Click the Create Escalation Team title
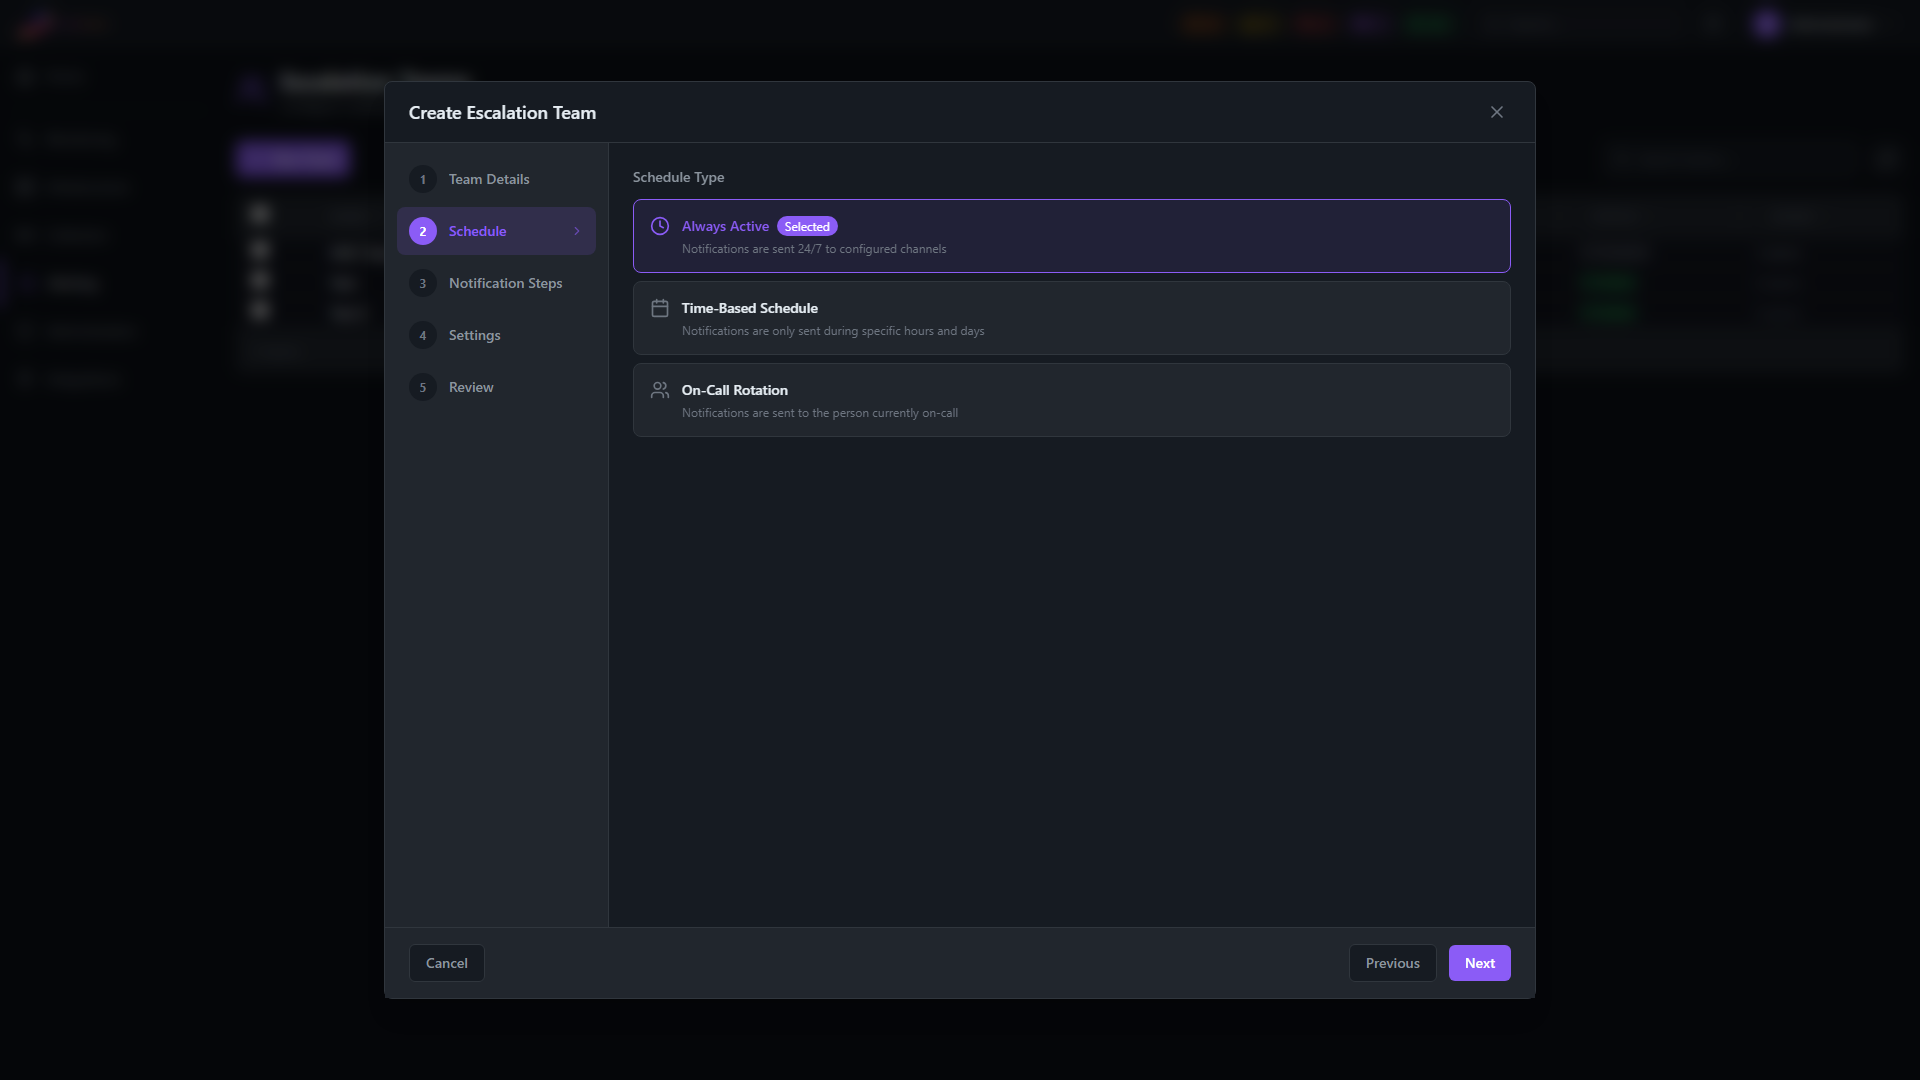Viewport: 1920px width, 1080px height. tap(502, 113)
